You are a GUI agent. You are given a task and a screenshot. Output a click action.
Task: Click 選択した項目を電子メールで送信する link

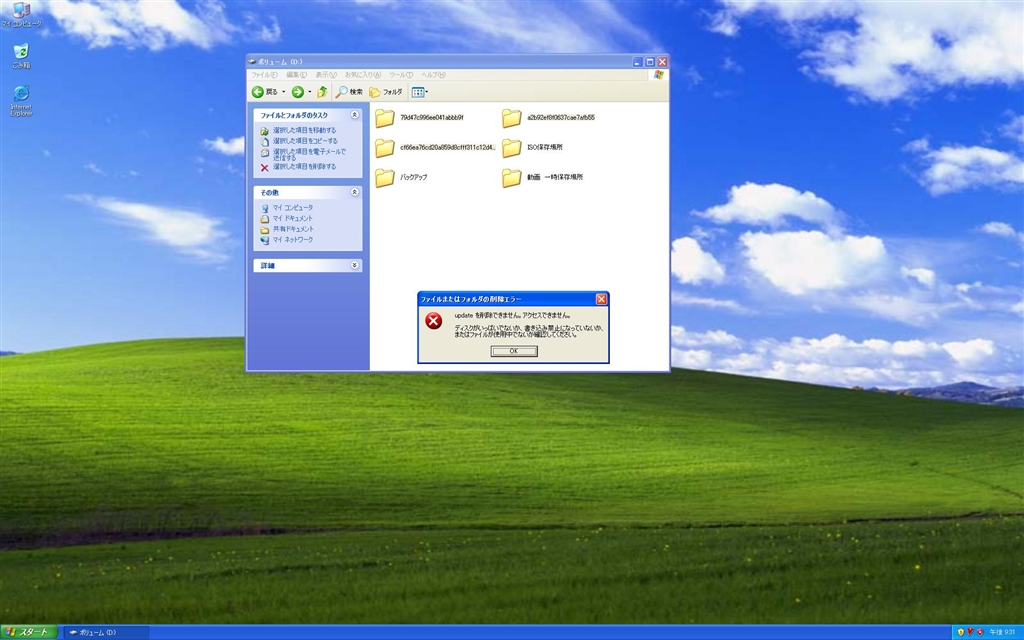(309, 154)
